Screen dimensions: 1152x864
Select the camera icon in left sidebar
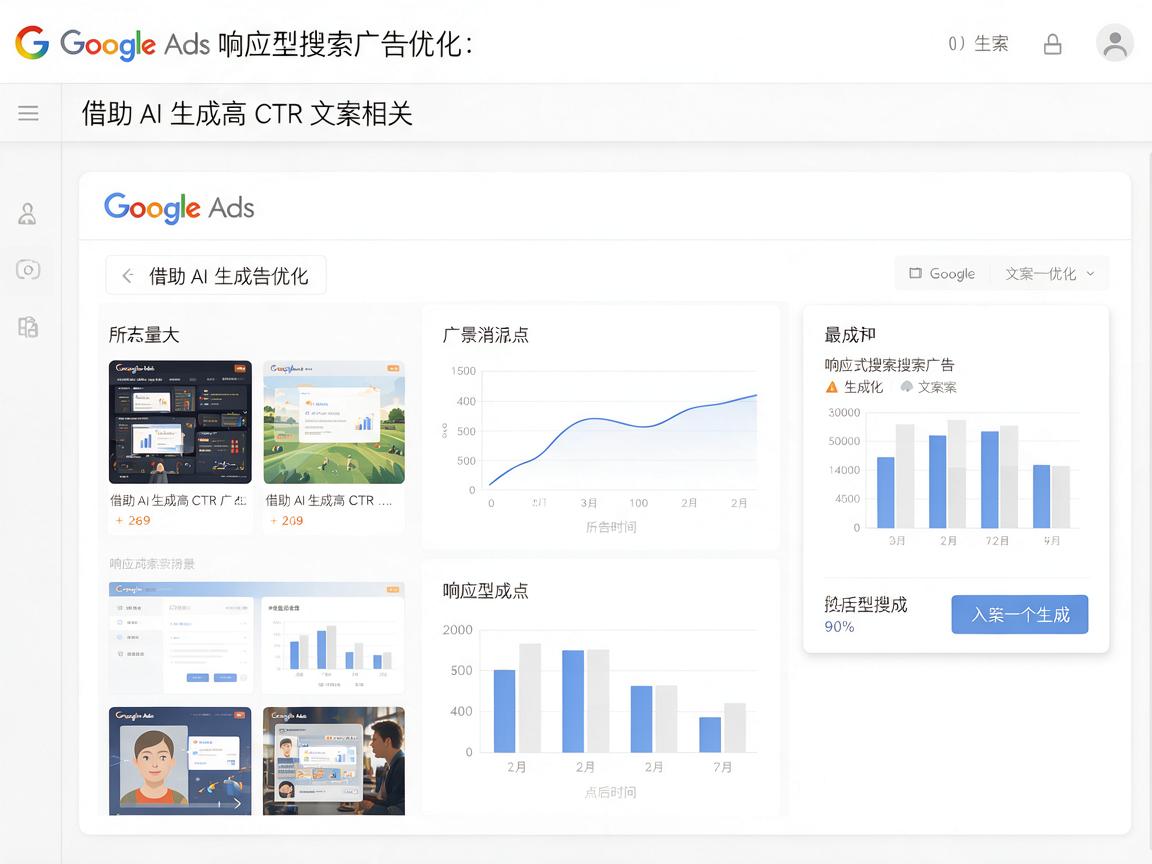pos(28,270)
